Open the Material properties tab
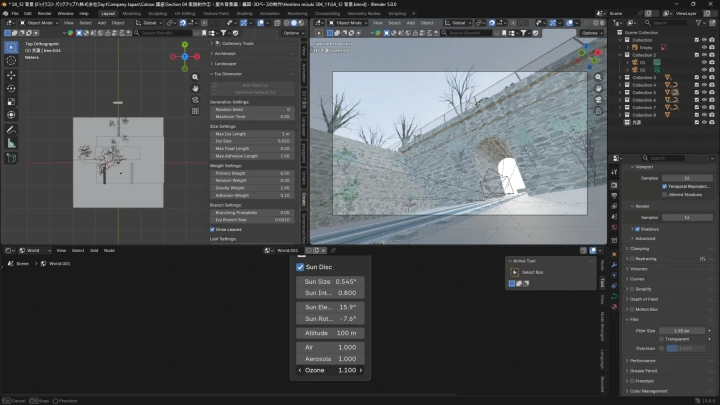 point(614,307)
